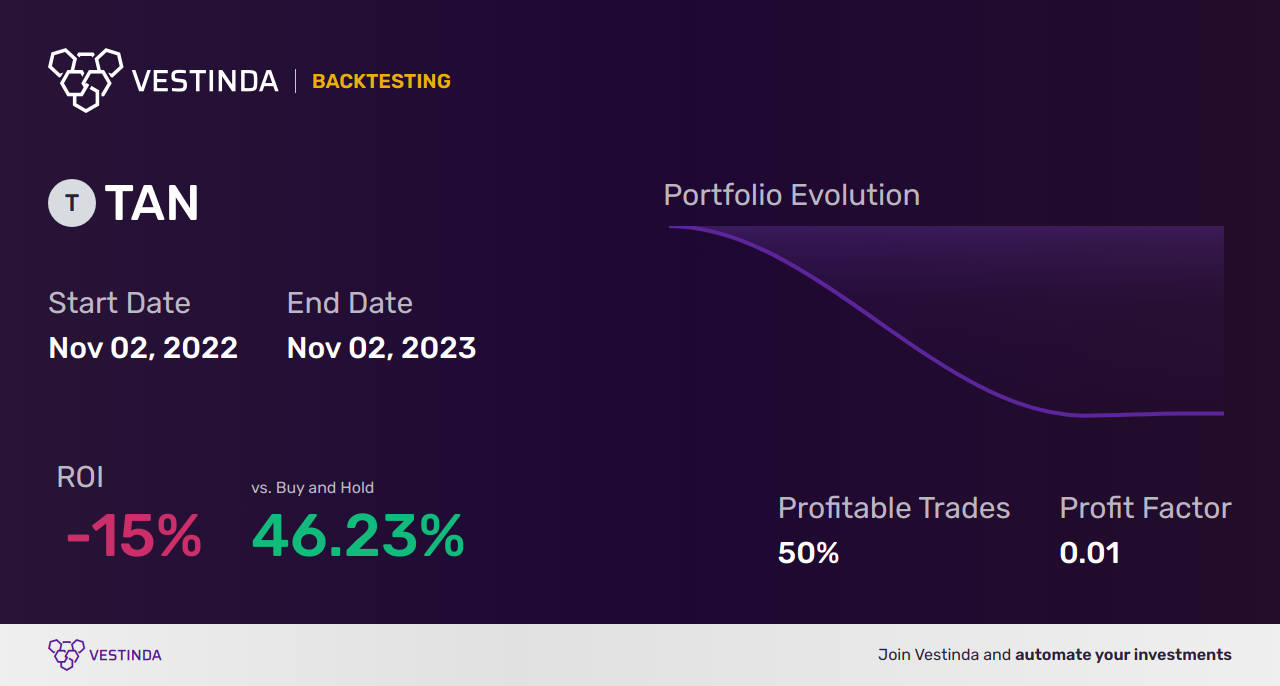
Task: Click the Profit Factor 0.01 figure
Action: pyautogui.click(x=1090, y=553)
